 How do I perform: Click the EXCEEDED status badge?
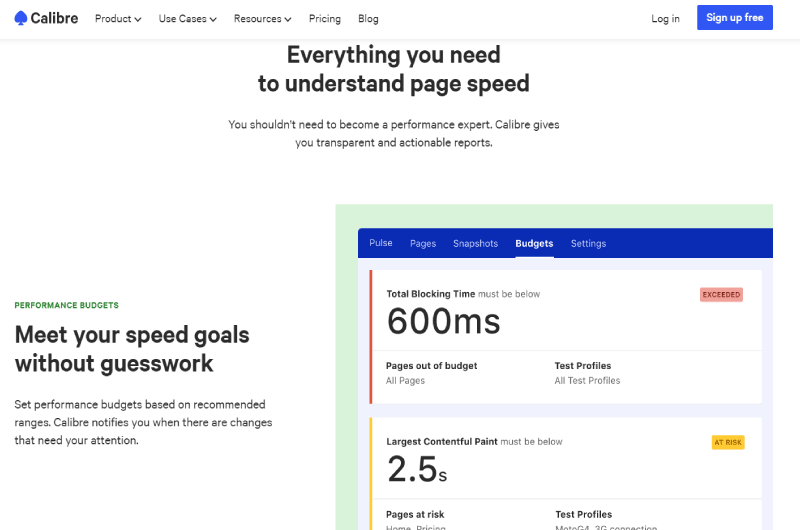[721, 294]
